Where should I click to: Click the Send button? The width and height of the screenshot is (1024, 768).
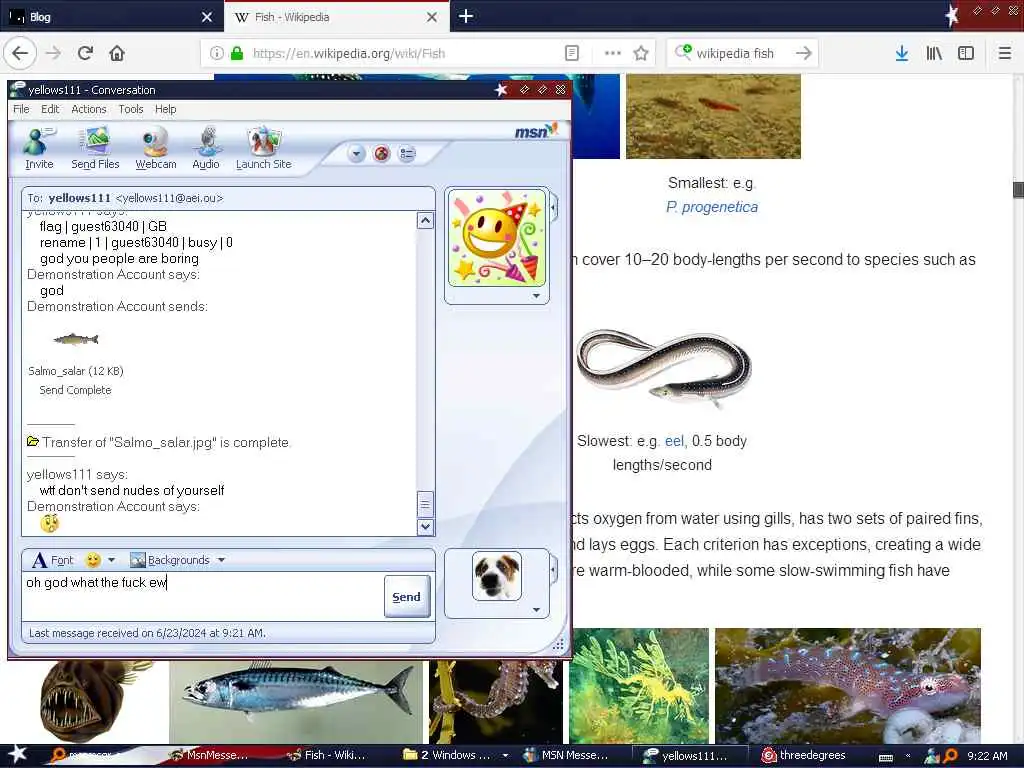coord(406,596)
